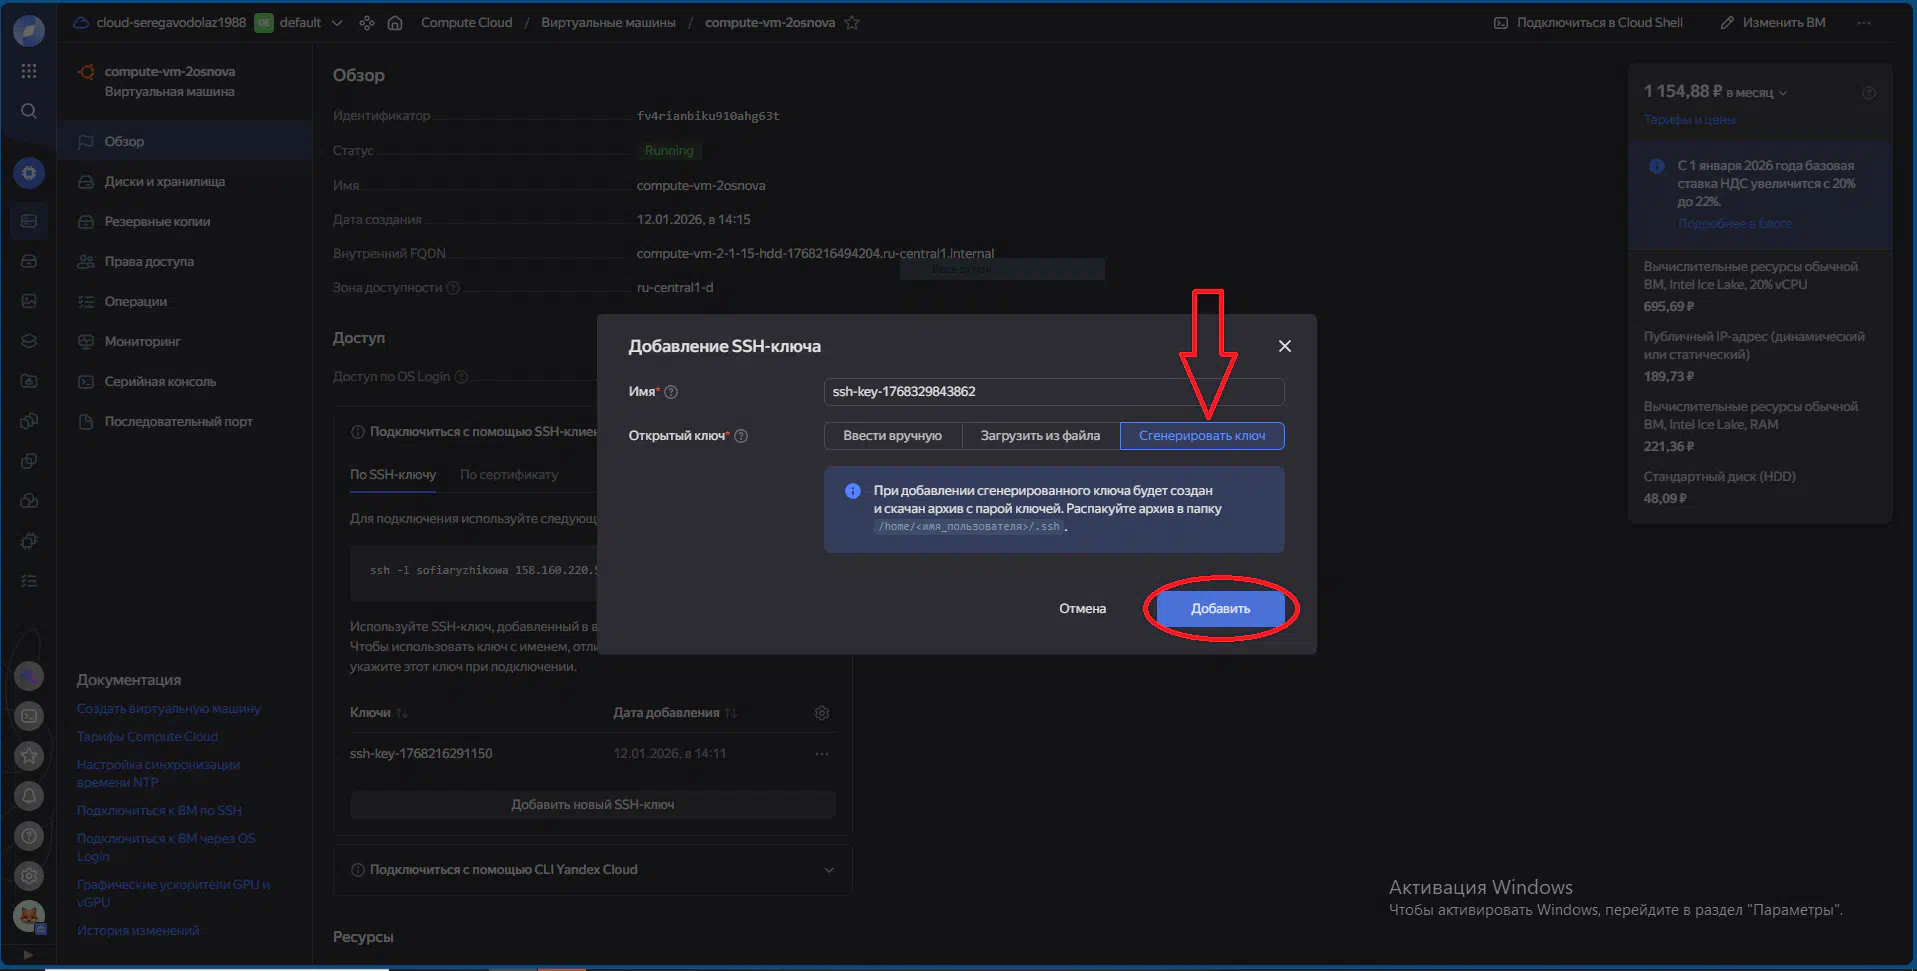Open three-dot menu for ssh-key-1768216291150
Viewport: 1917px width, 971px height.
(822, 754)
